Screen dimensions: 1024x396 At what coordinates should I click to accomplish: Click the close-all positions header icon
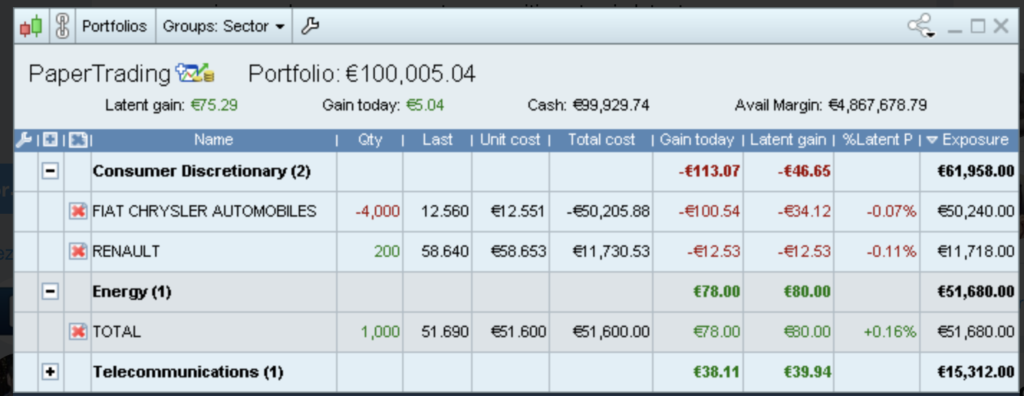(78, 140)
